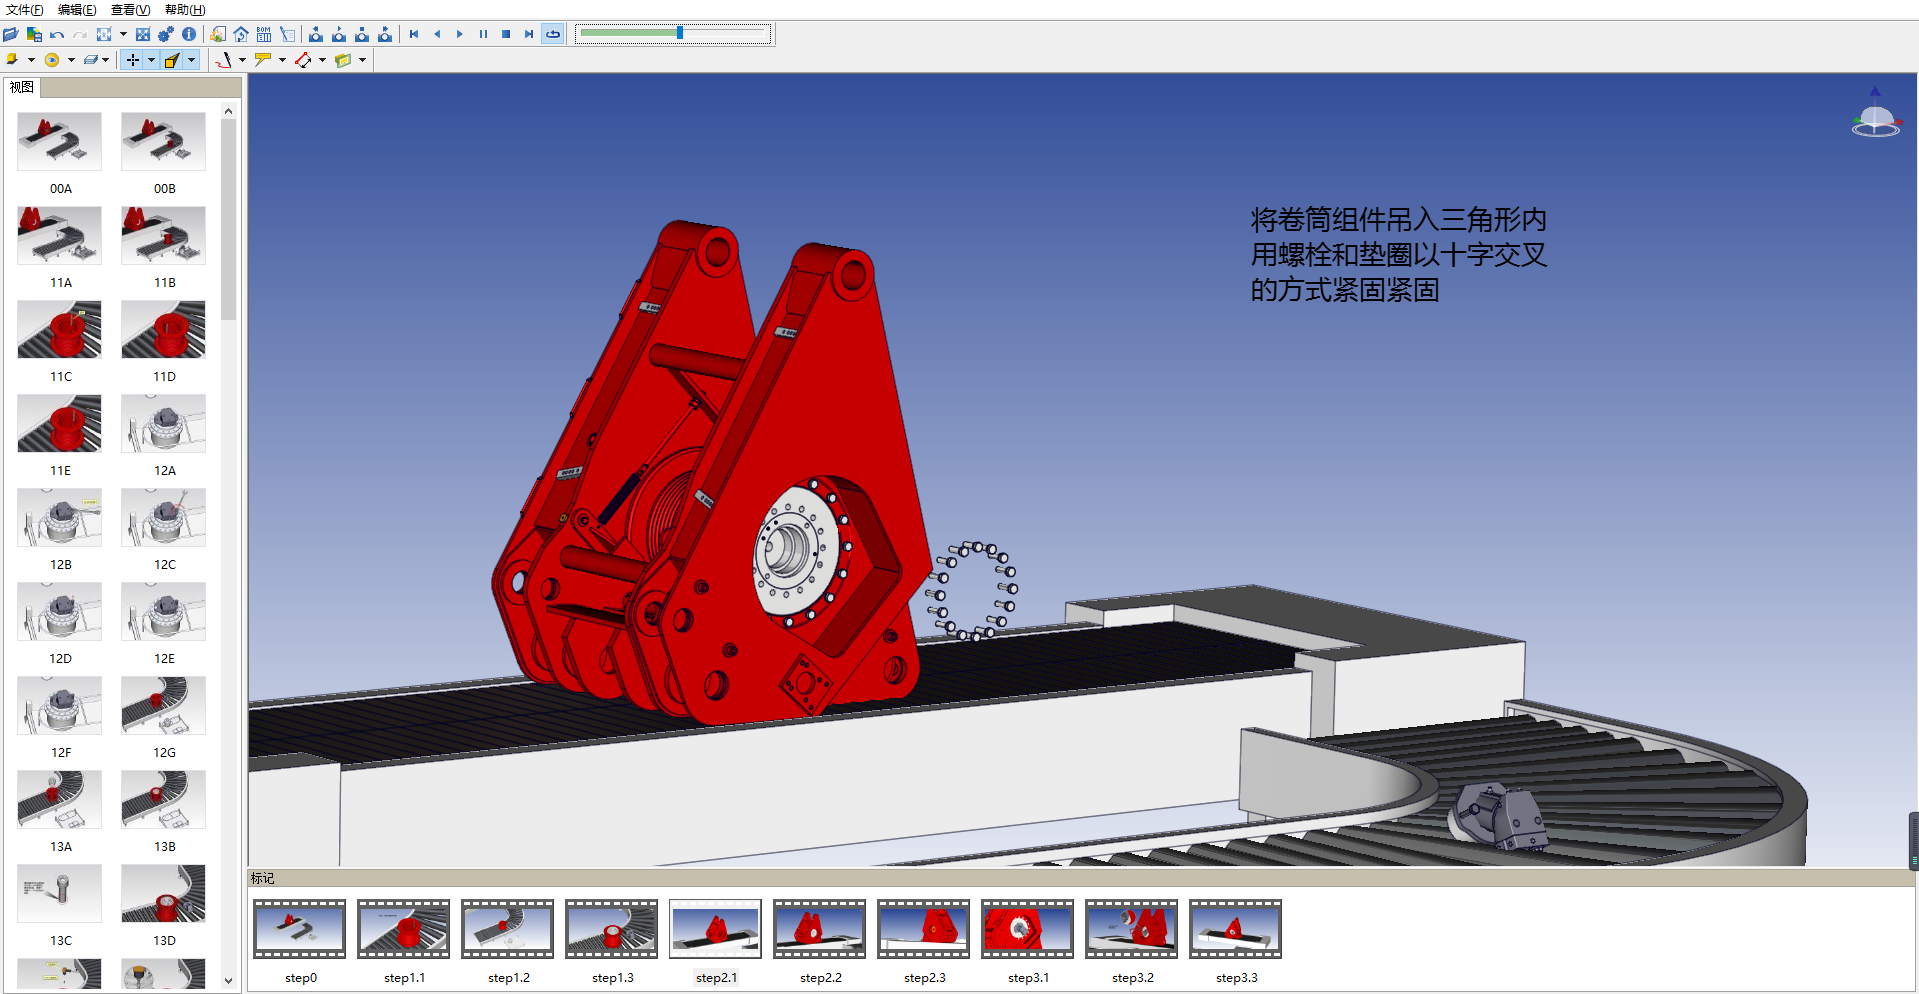1919x994 pixels.
Task: Toggle the crosshair navigation mode button
Action: pyautogui.click(x=132, y=60)
